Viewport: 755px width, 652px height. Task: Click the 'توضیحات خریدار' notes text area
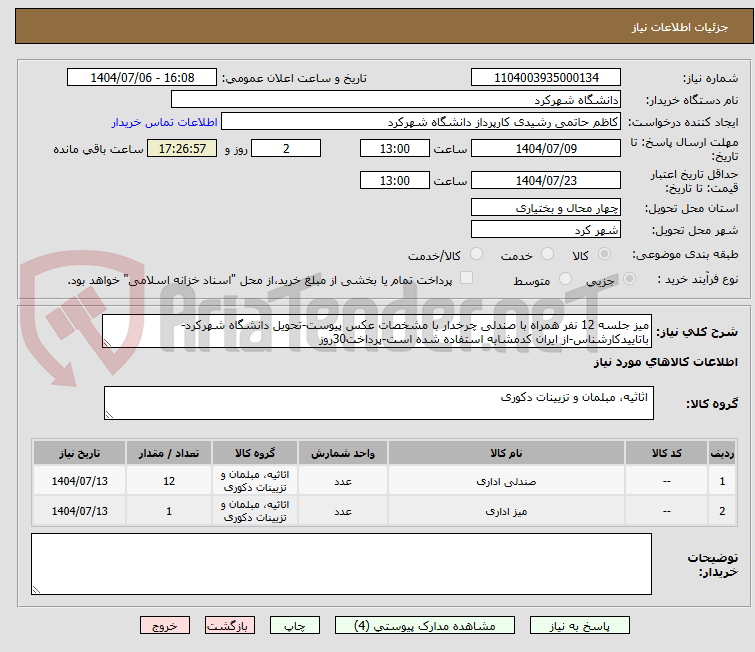click(341, 563)
